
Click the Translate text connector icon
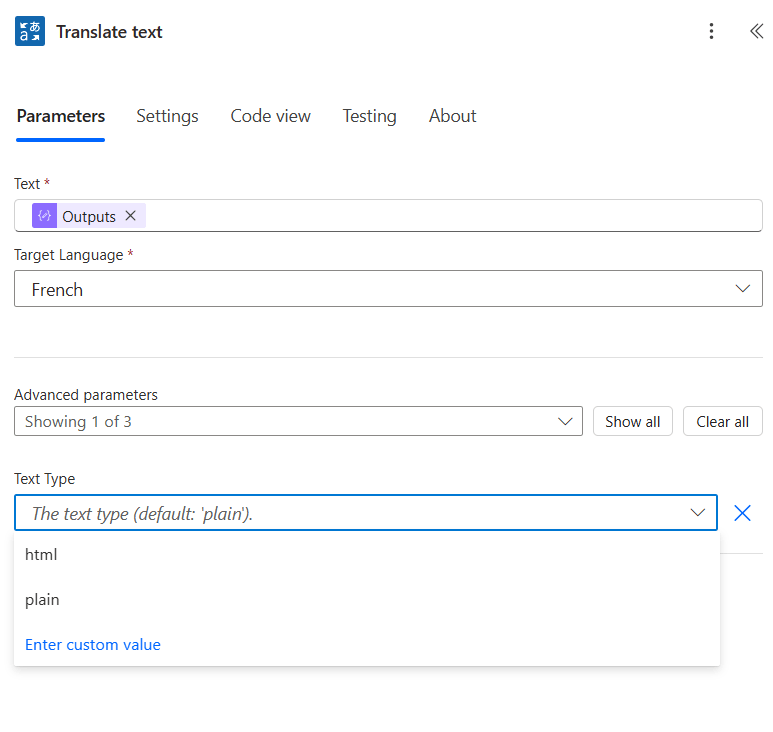tap(30, 31)
